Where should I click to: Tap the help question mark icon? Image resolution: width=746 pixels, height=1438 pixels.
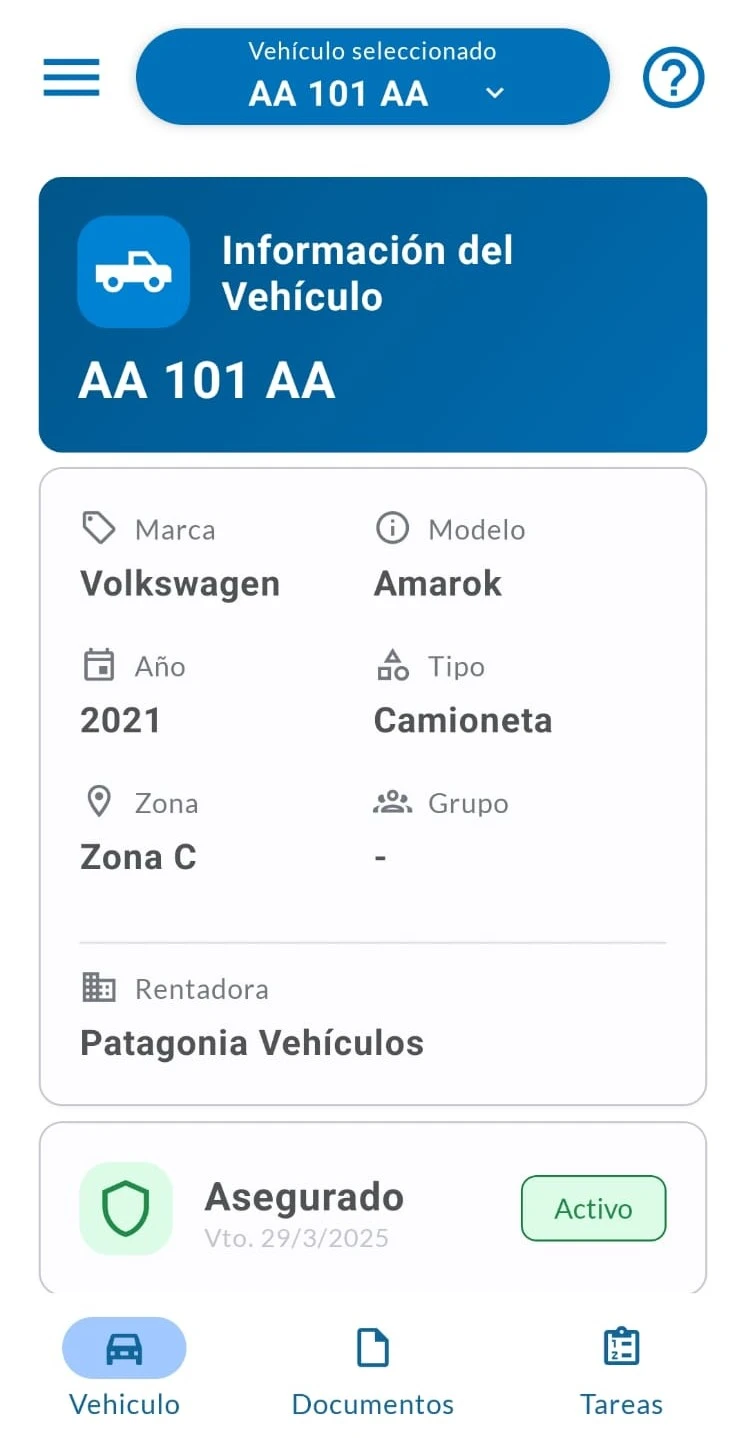point(673,77)
